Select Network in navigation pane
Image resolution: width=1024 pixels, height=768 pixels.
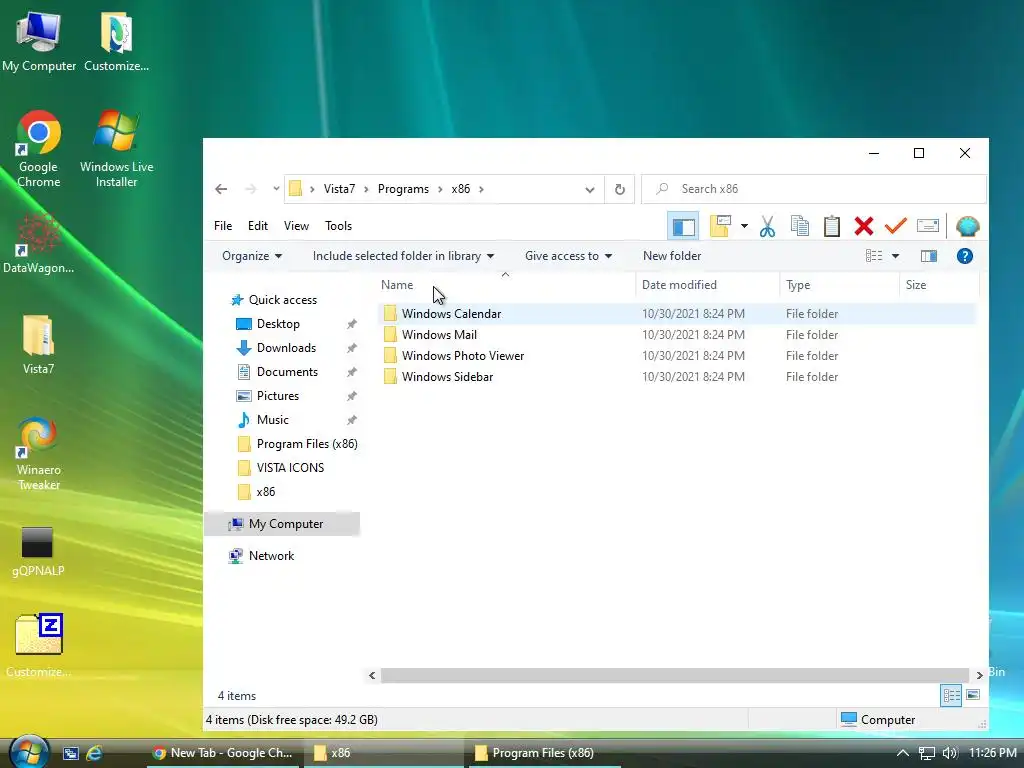click(271, 556)
